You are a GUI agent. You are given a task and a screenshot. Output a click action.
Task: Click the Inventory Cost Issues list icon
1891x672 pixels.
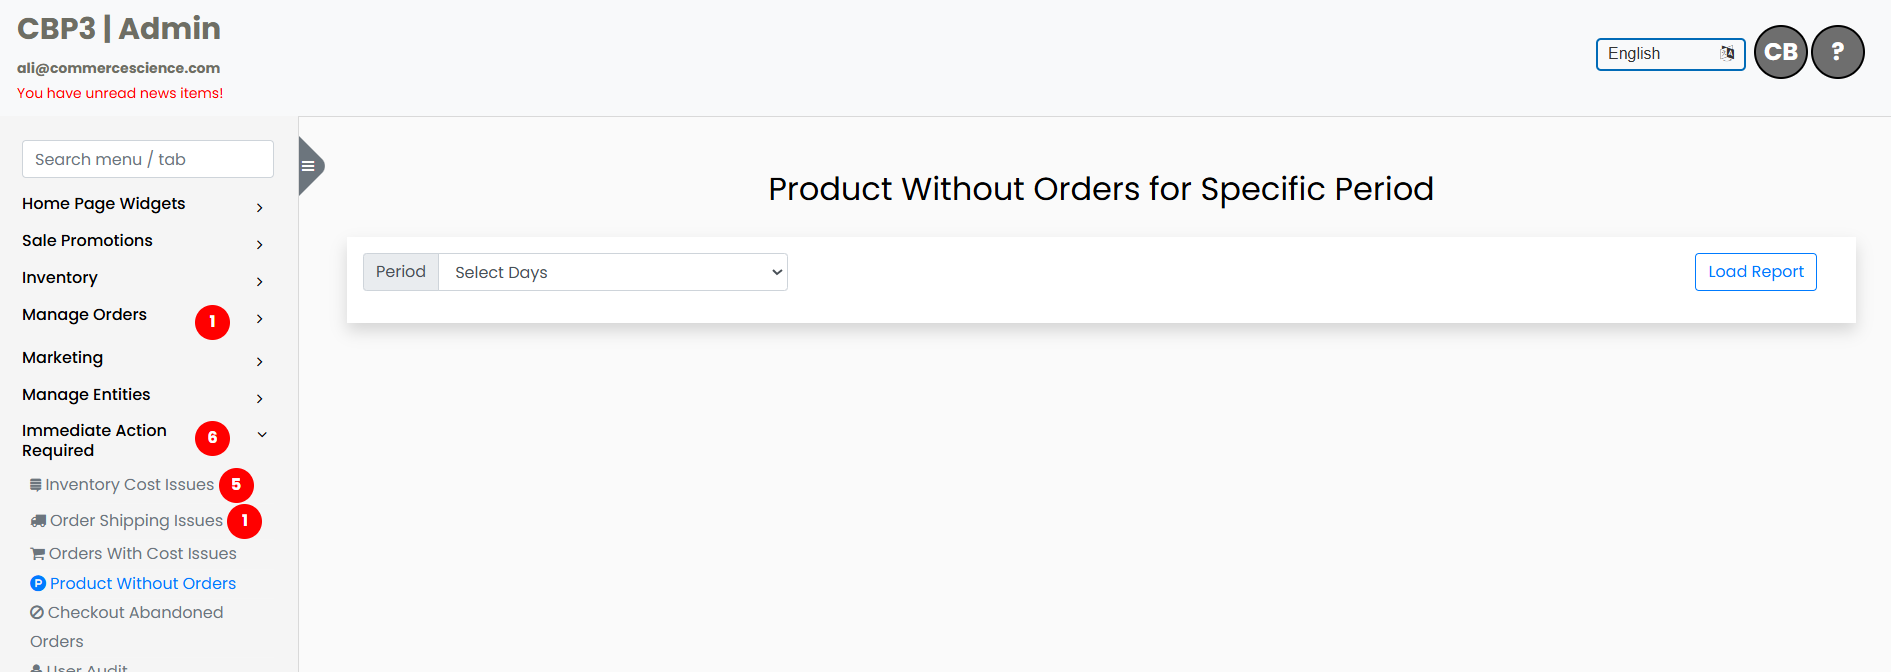pyautogui.click(x=36, y=485)
